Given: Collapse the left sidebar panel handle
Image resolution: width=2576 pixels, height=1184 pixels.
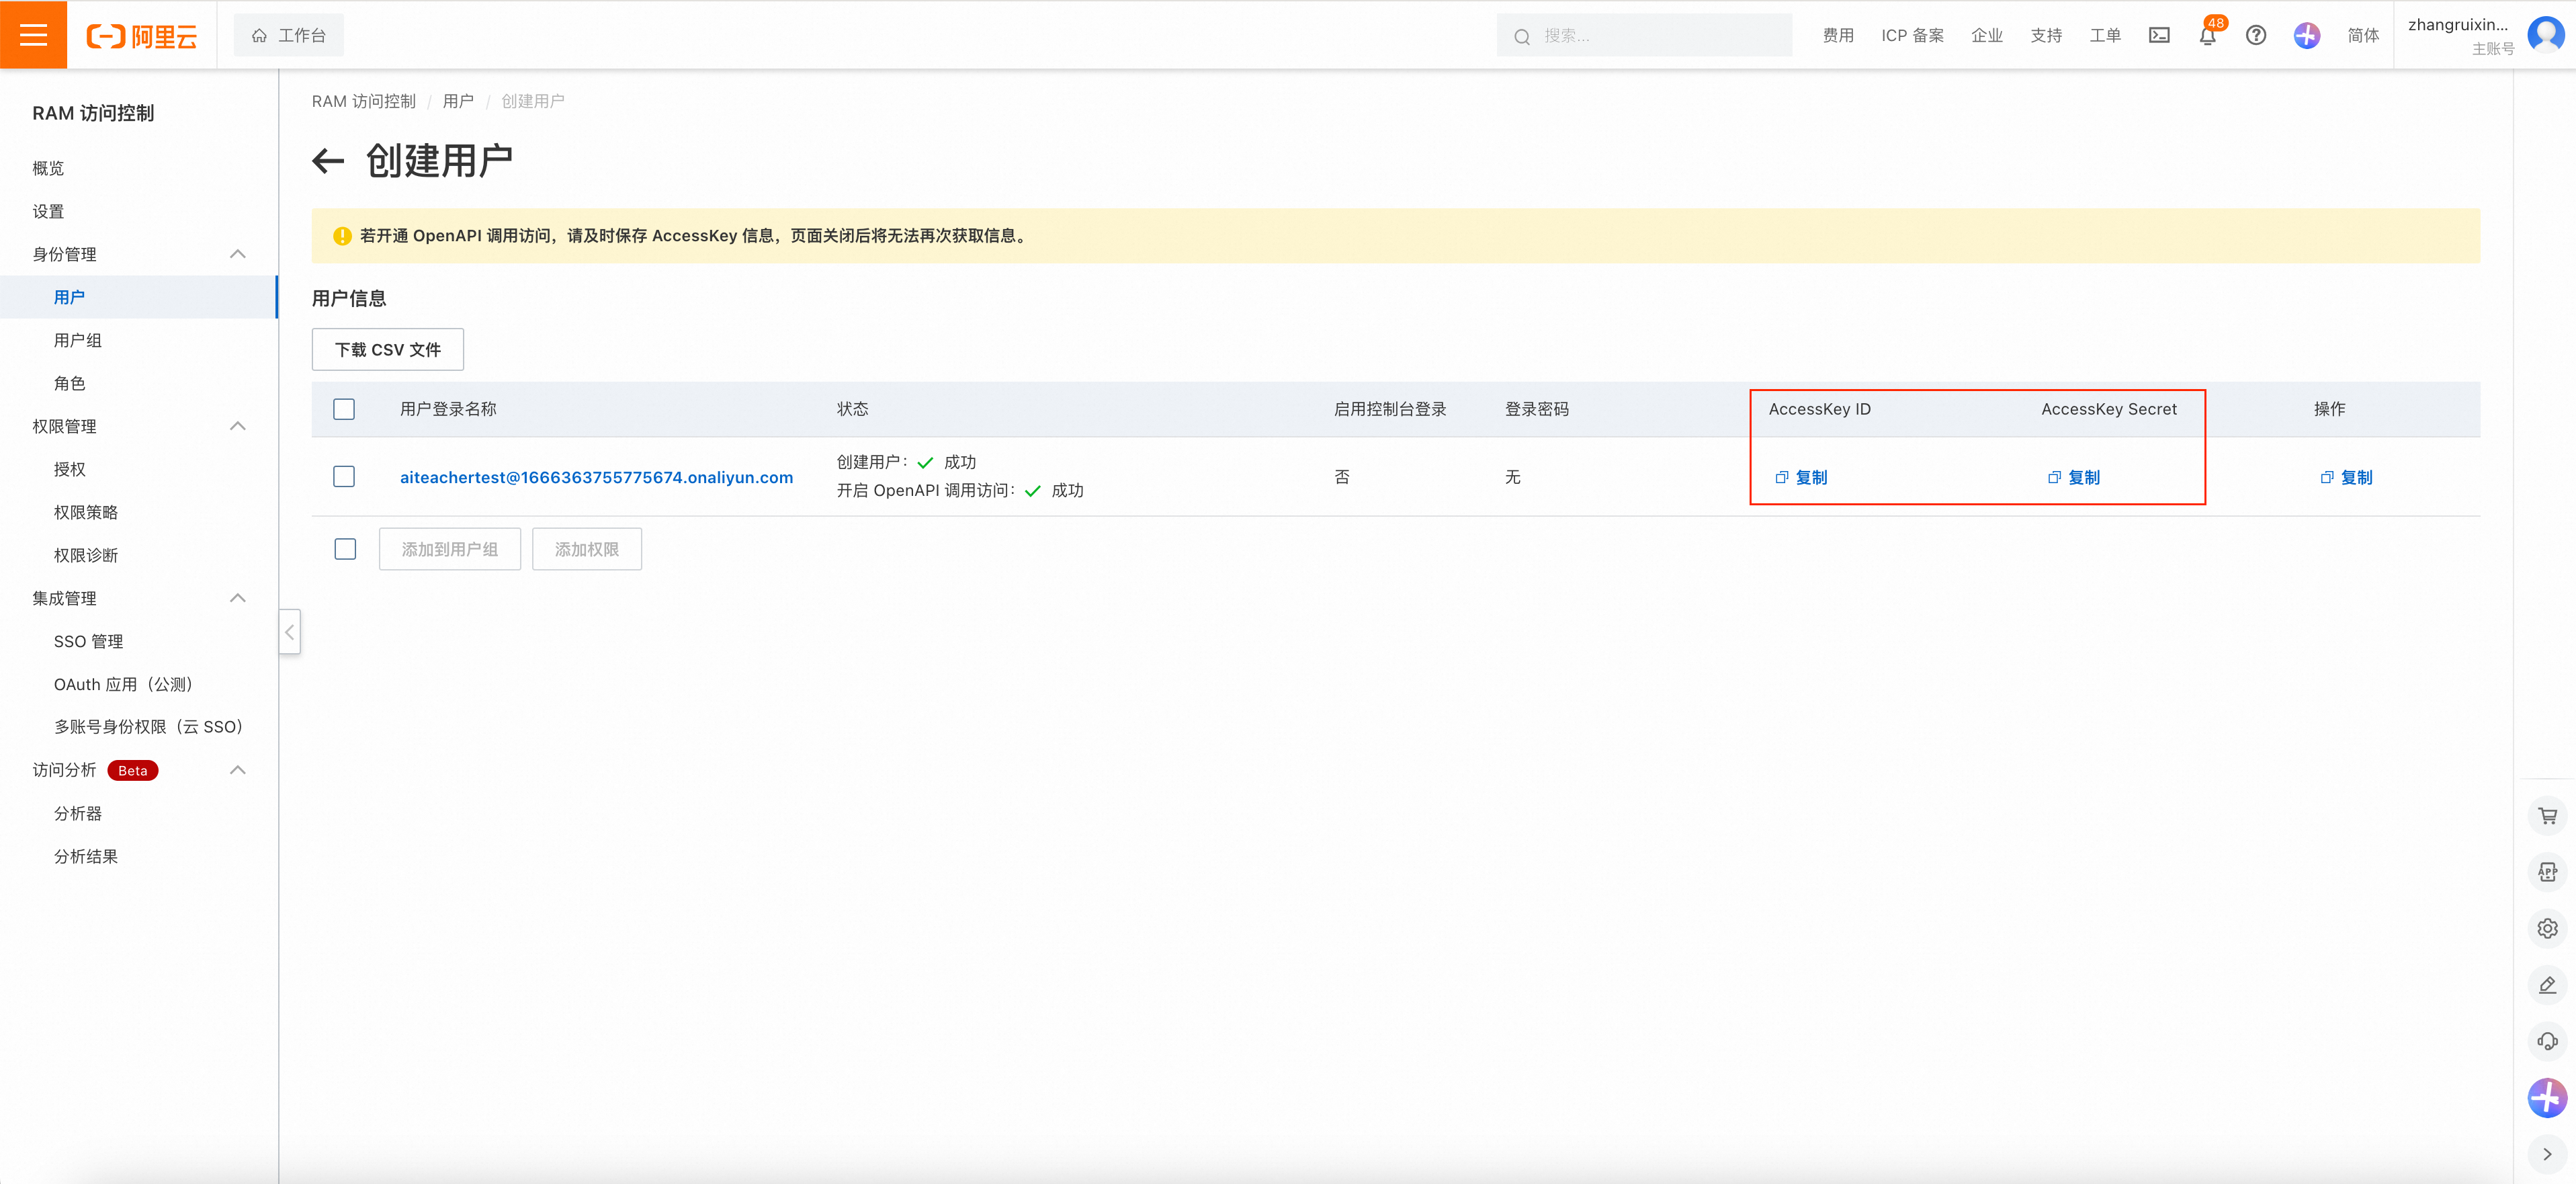Looking at the screenshot, I should 289,632.
